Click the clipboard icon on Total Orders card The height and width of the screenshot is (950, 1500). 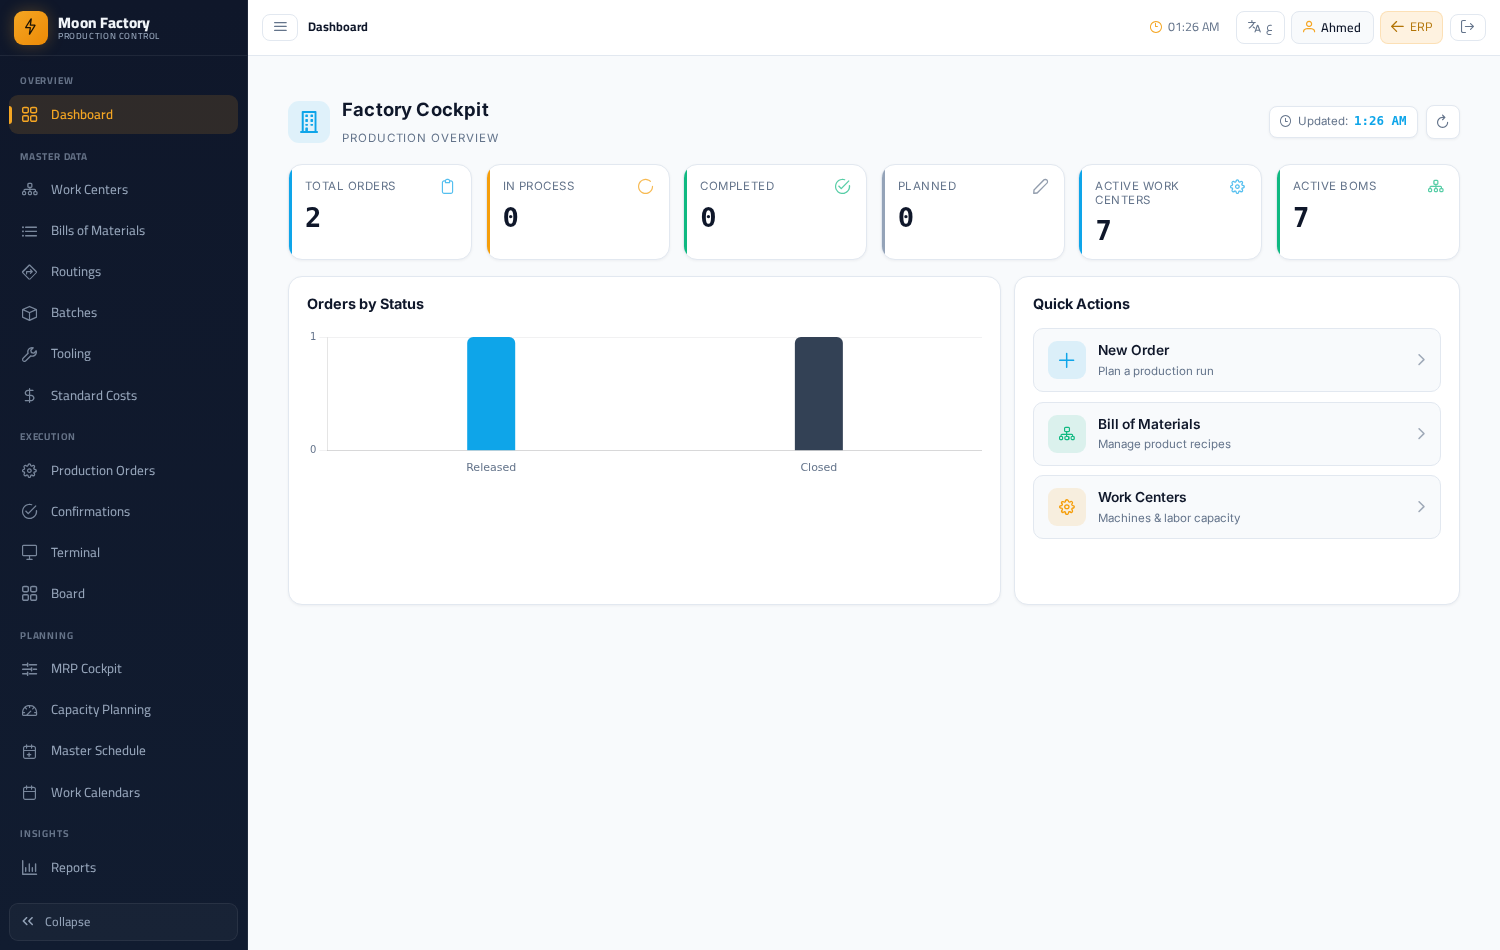pyautogui.click(x=447, y=187)
